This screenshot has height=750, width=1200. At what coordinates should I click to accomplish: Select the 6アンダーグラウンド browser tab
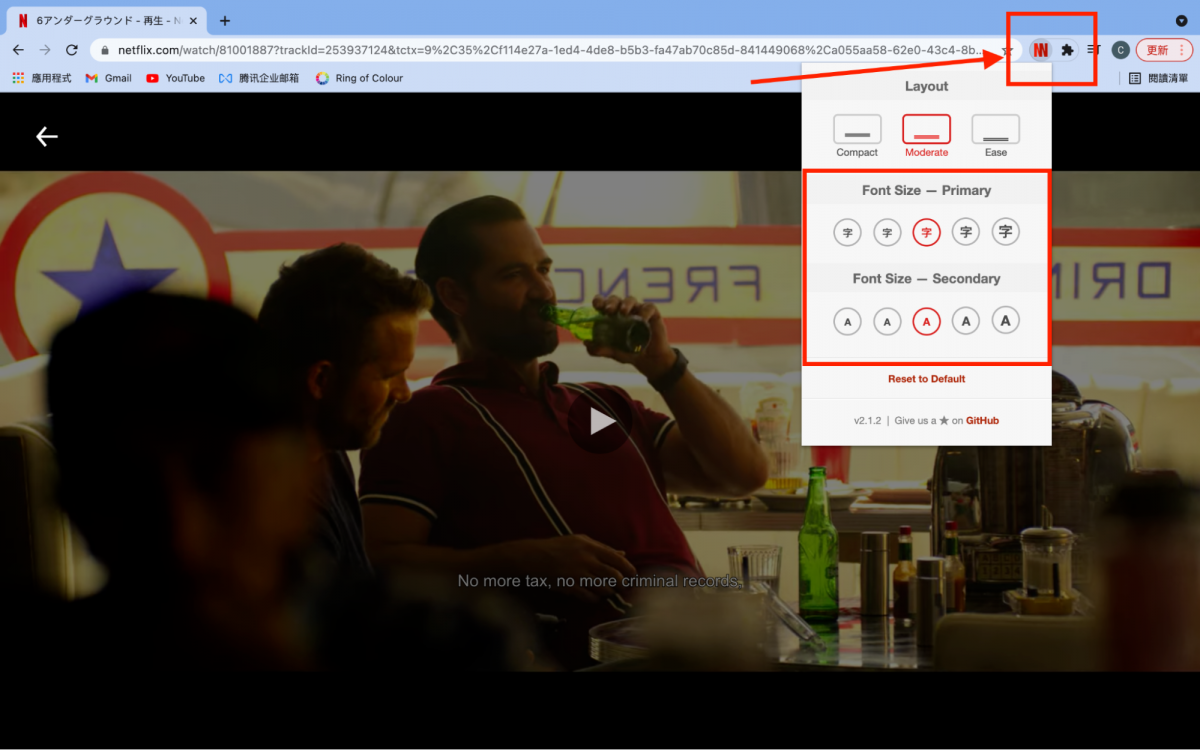pyautogui.click(x=108, y=20)
